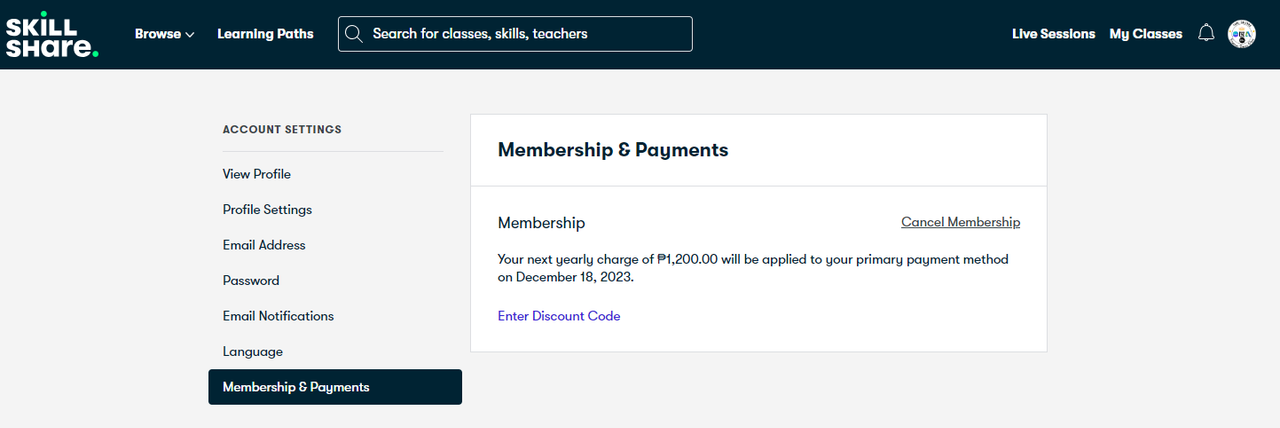
Task: Click the Skillshare logo
Action: [52, 34]
